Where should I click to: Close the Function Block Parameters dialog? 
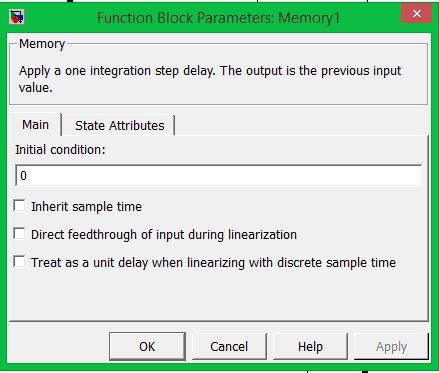pos(416,14)
